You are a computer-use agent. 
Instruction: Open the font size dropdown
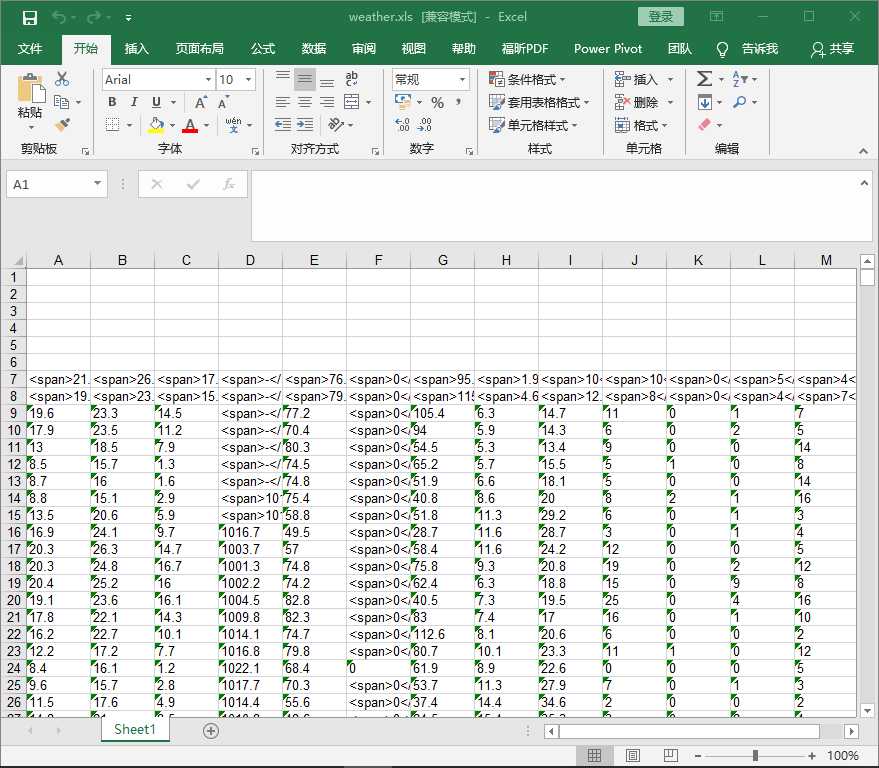[x=248, y=80]
